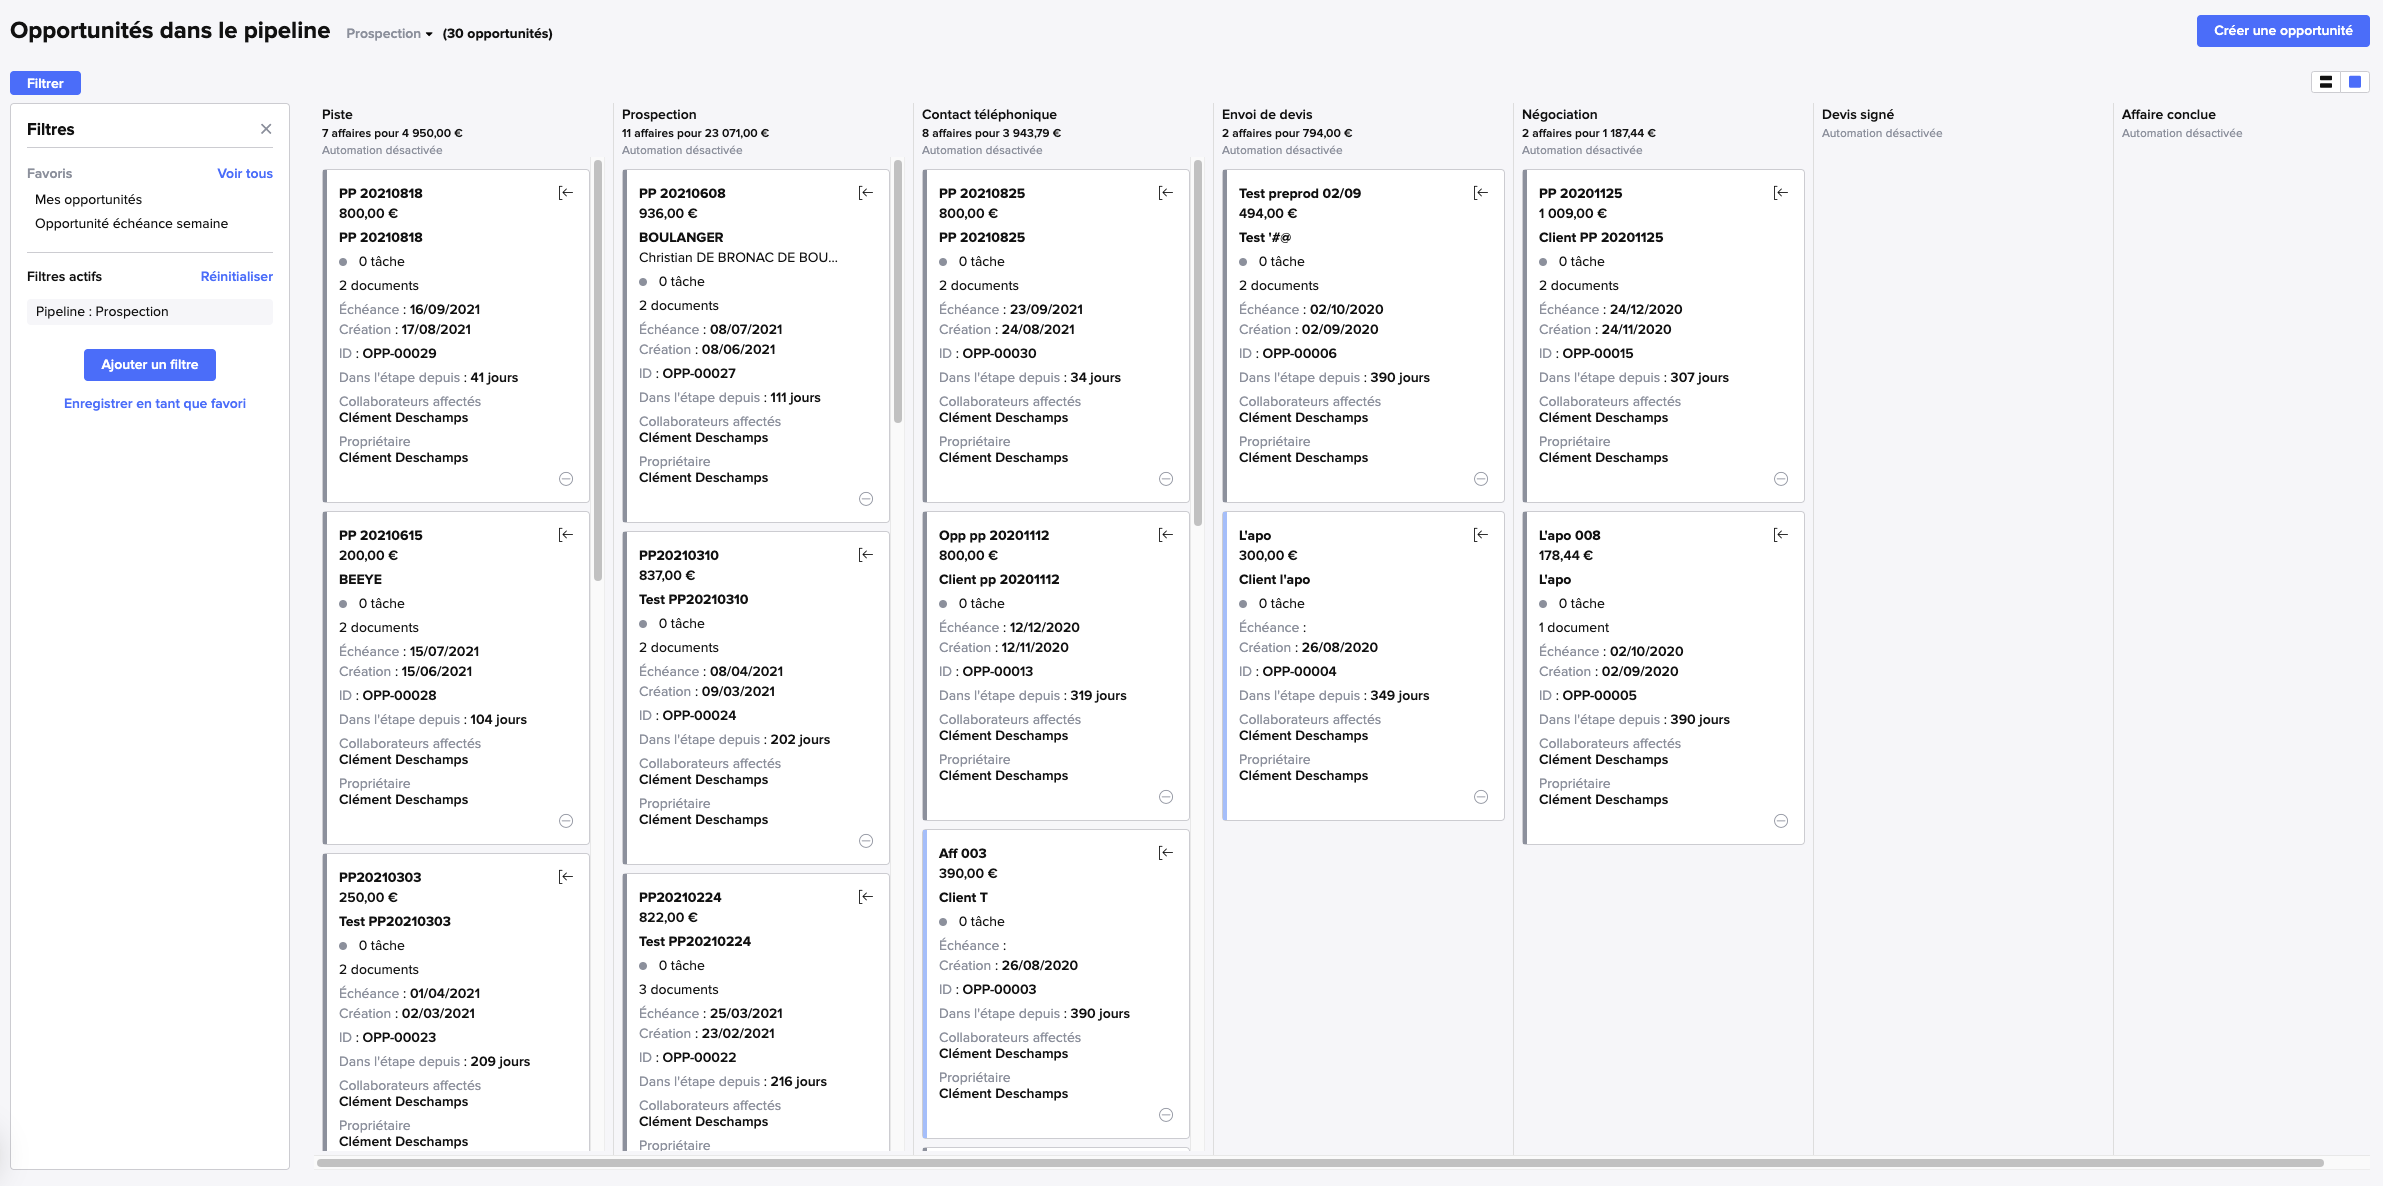Click minus circle icon on Opp pp 20201112 card
The width and height of the screenshot is (2383, 1186).
point(1166,797)
